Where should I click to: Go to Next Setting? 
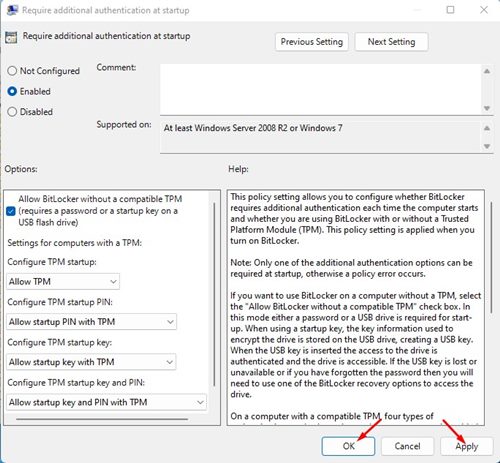(391, 42)
